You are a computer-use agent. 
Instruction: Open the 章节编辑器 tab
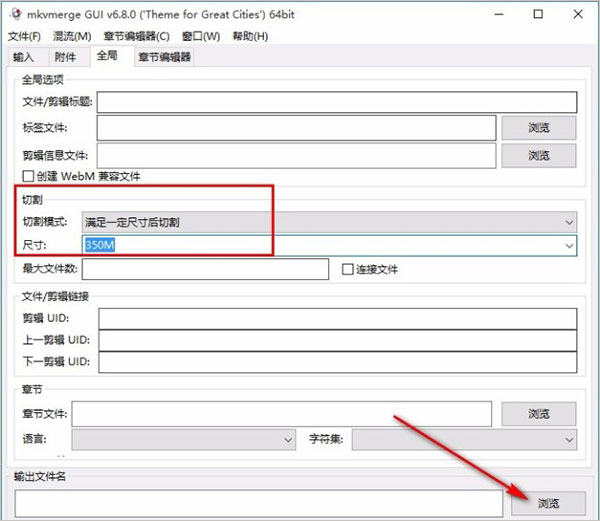[165, 57]
